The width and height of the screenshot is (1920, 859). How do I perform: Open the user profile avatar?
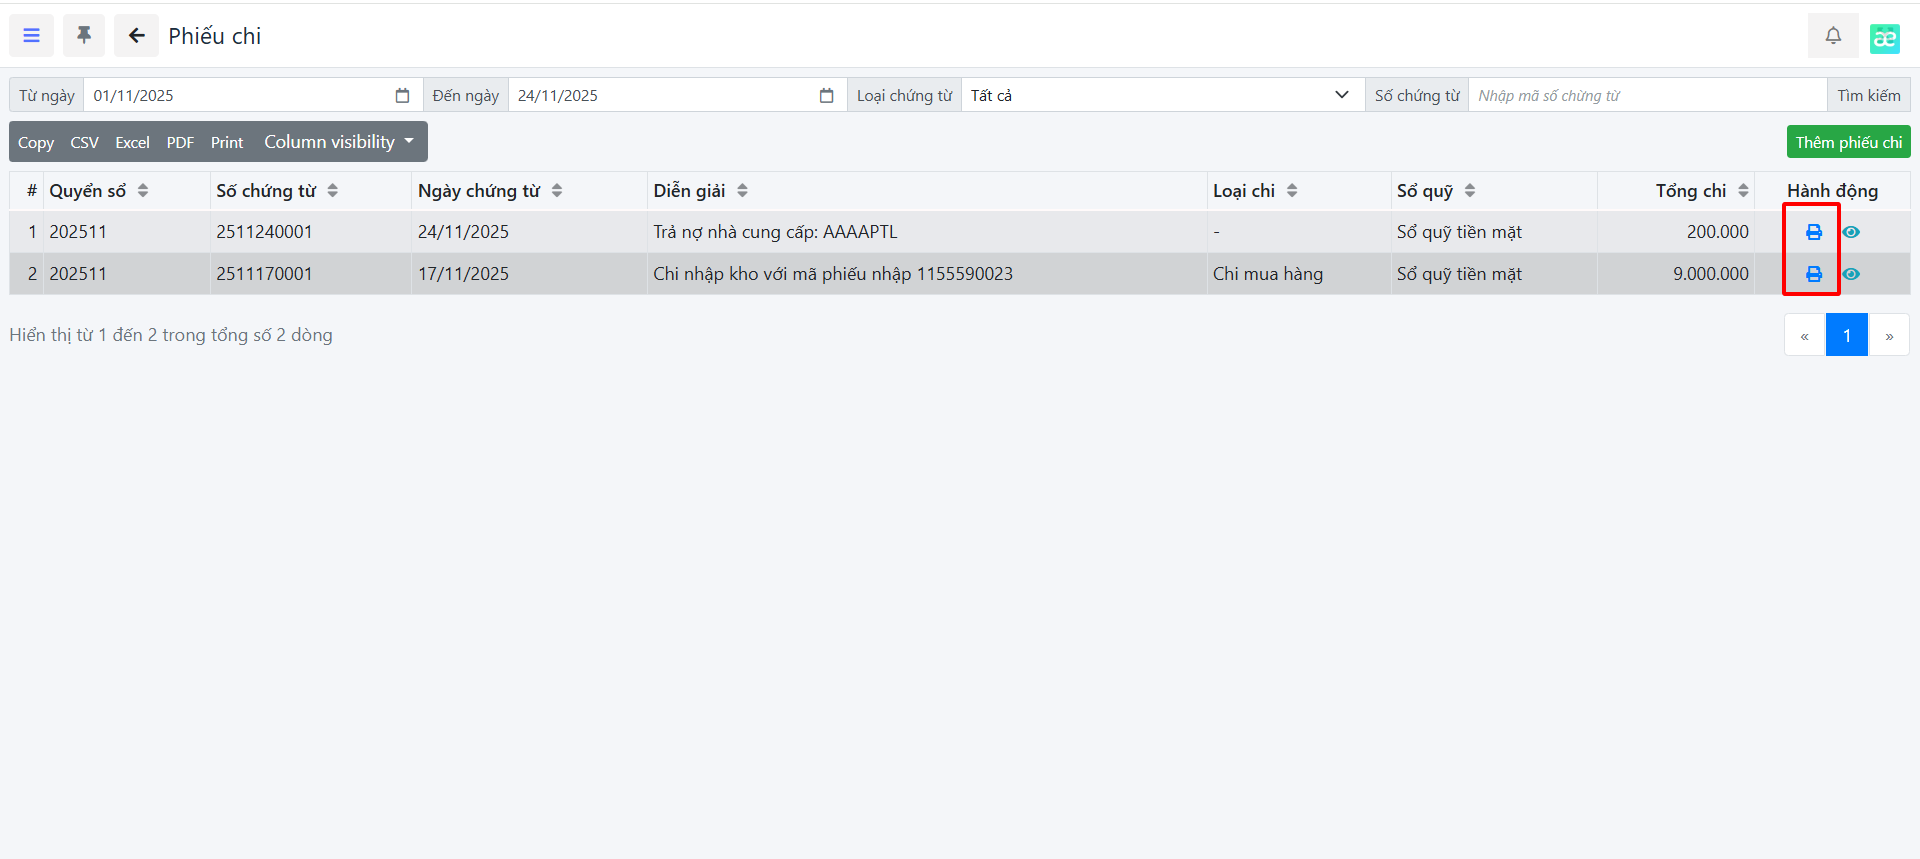coord(1884,38)
